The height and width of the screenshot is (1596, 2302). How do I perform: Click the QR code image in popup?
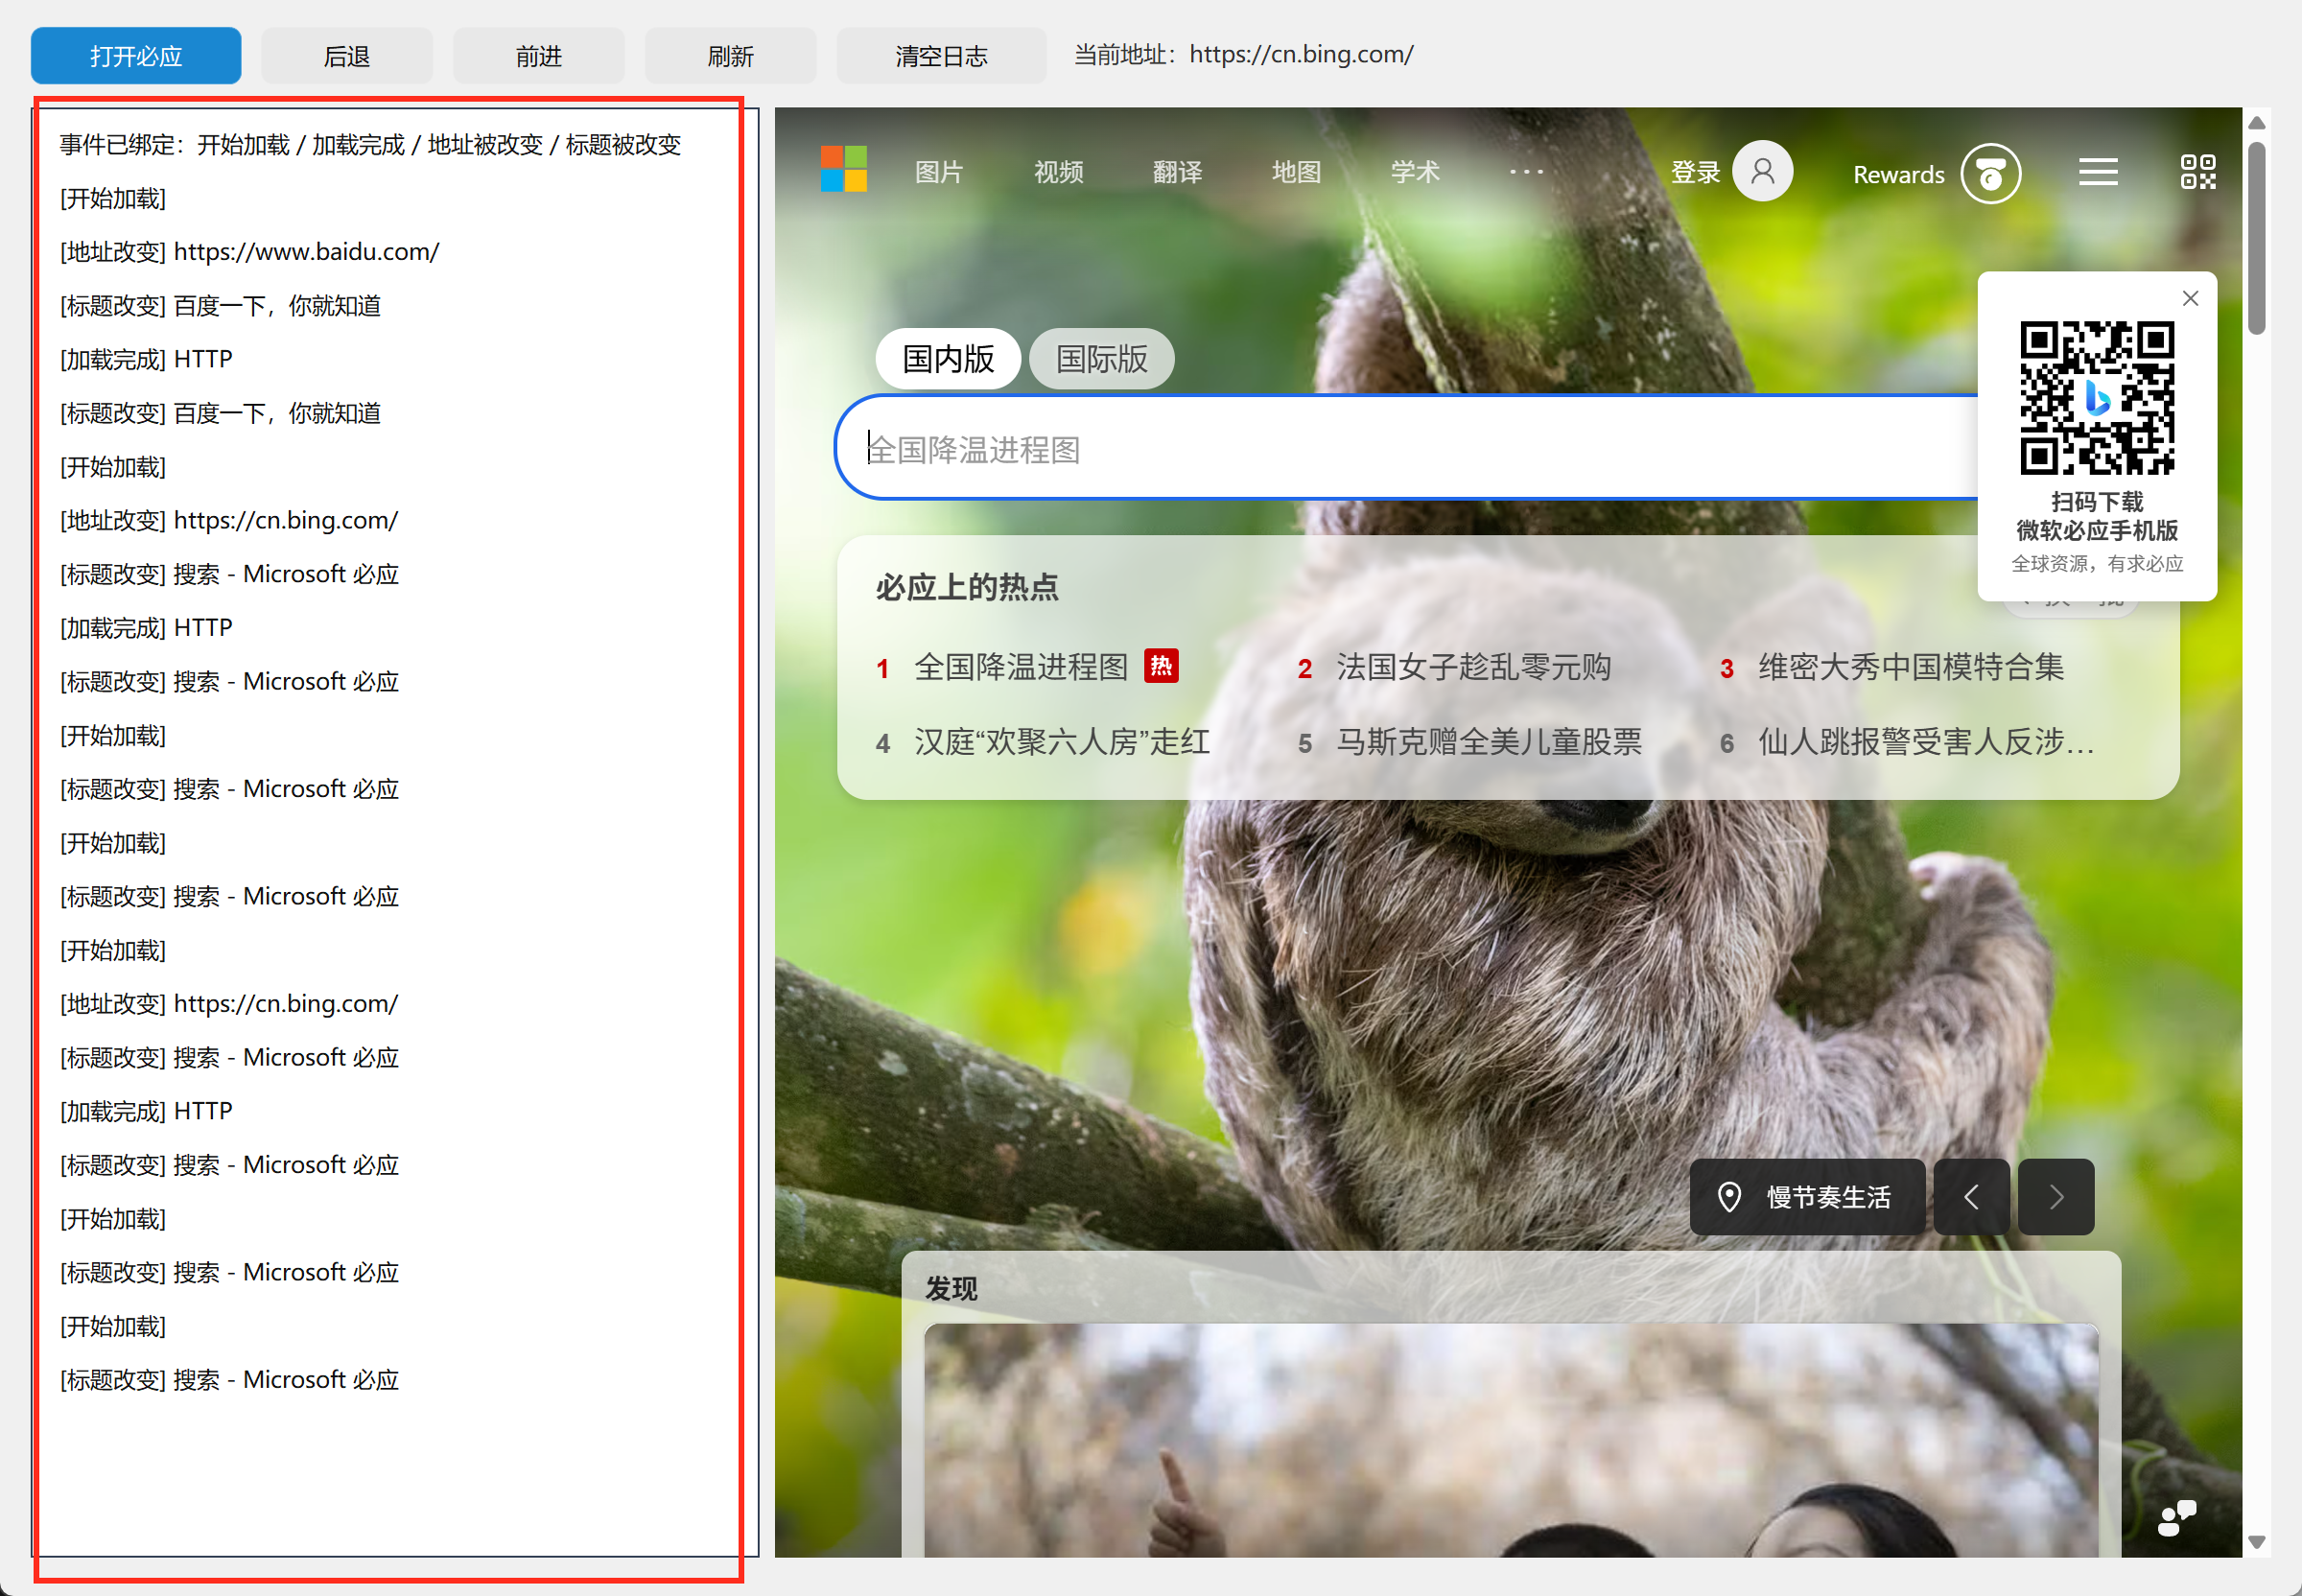2097,397
